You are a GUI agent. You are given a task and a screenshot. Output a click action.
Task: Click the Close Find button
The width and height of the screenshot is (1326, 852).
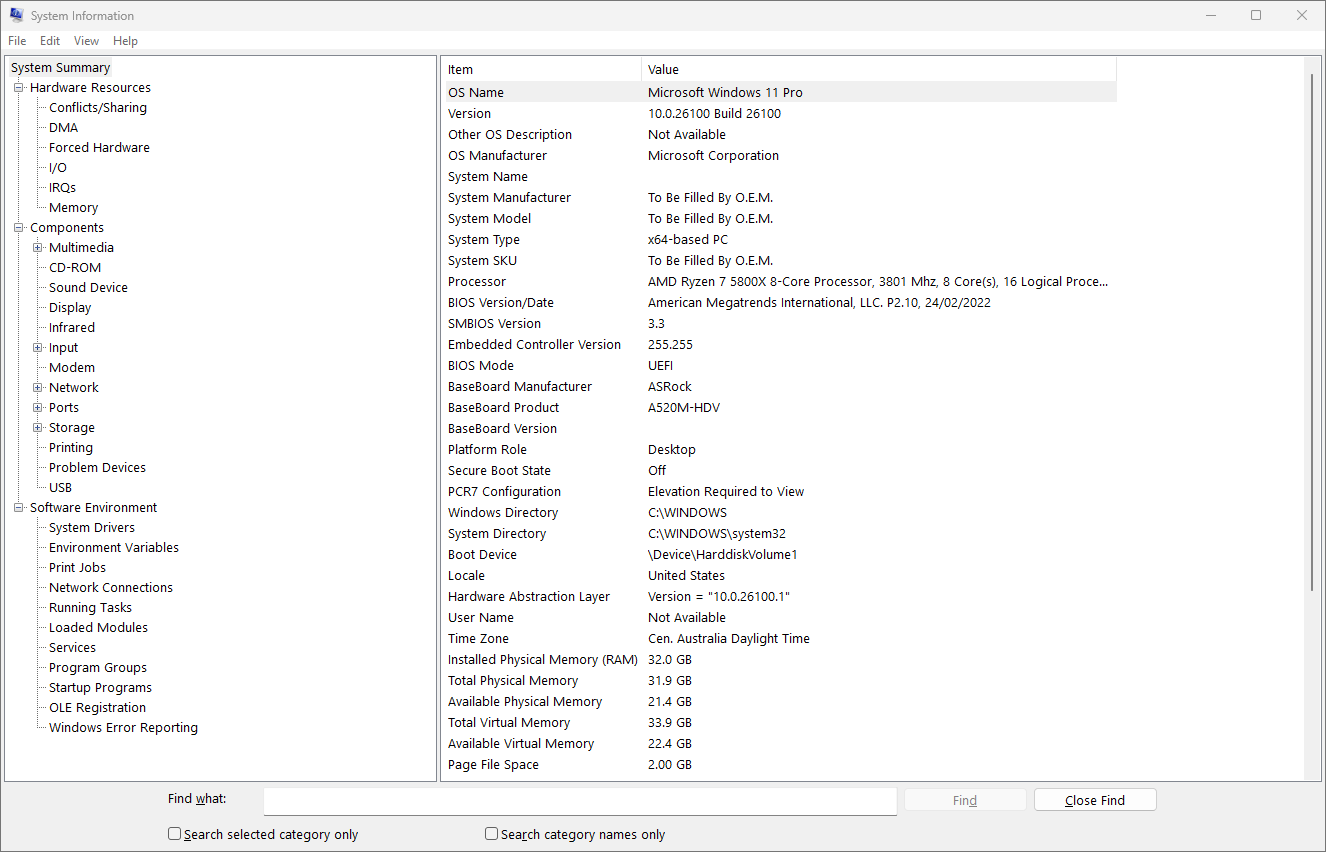[1094, 799]
